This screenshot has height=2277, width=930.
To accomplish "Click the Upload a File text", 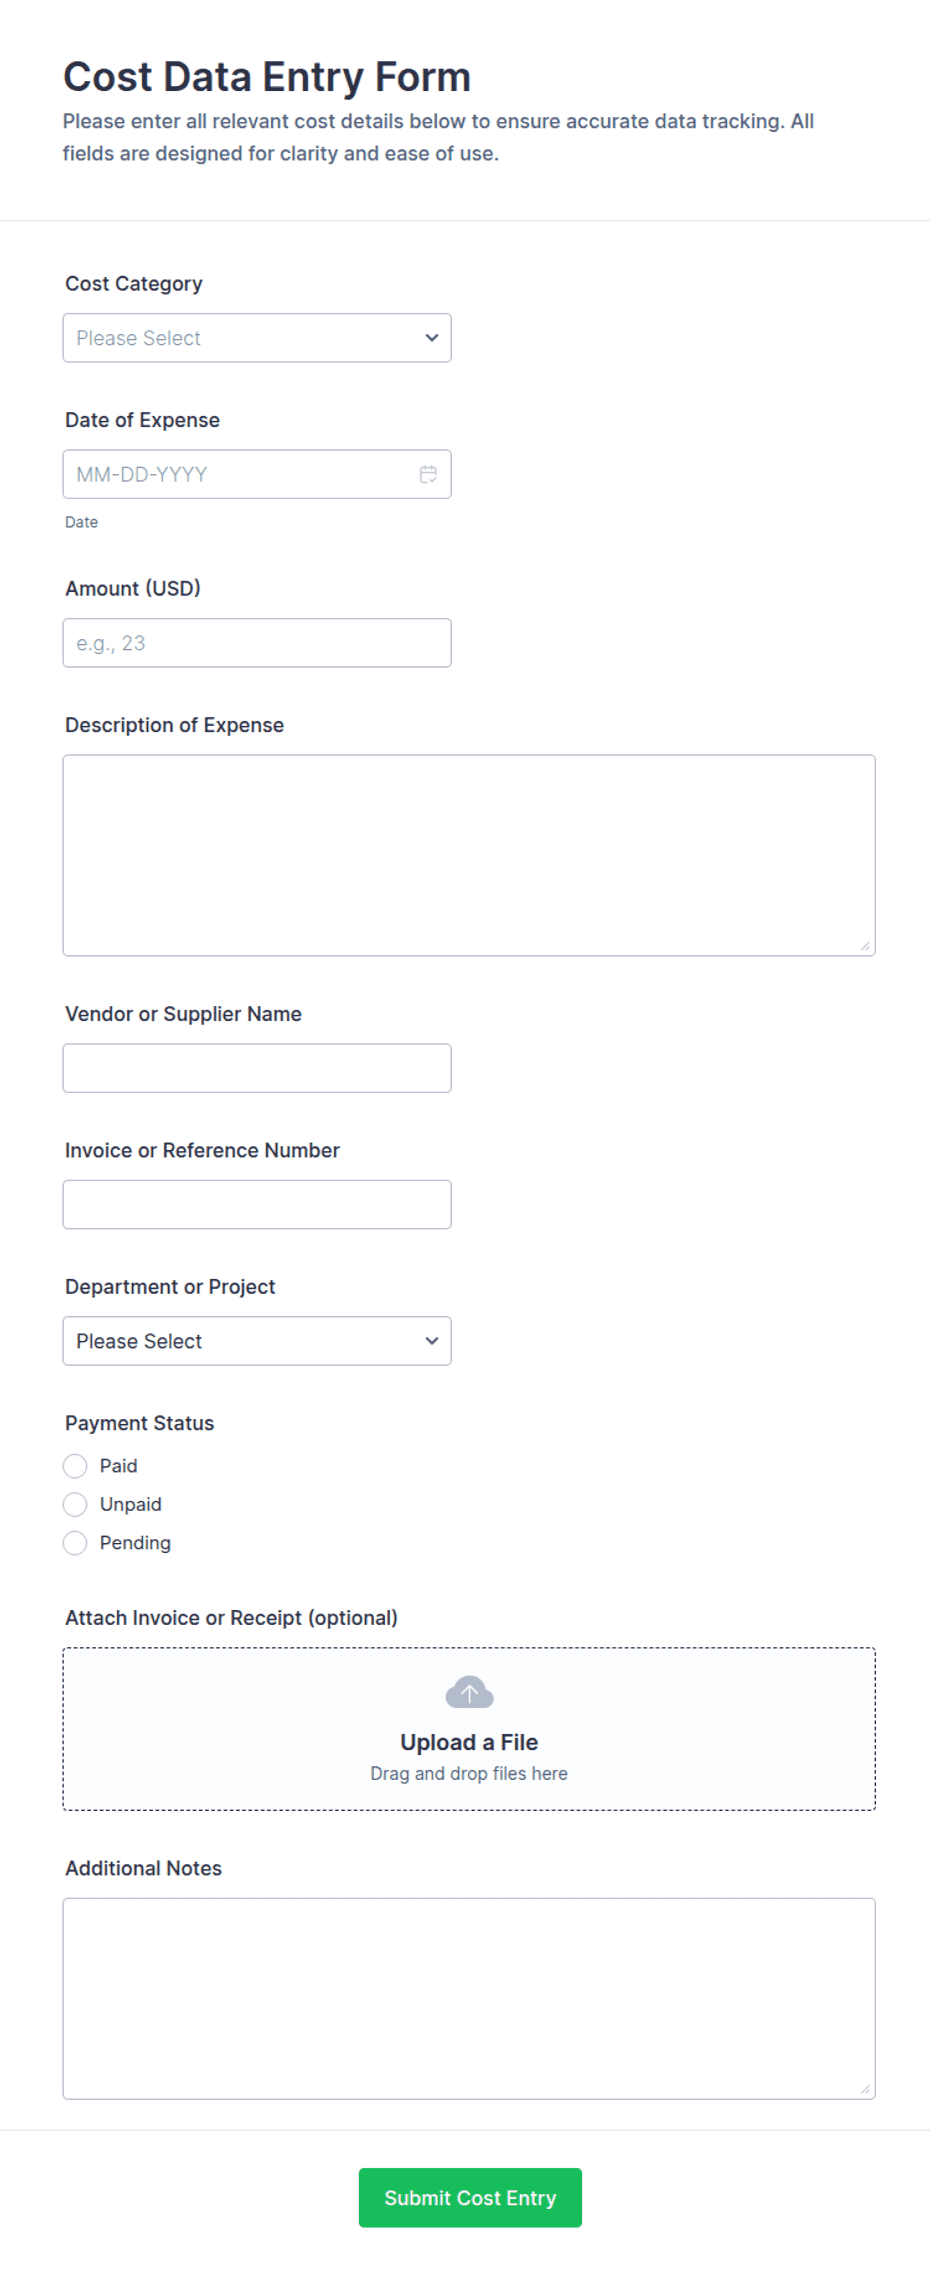I will coord(469,1742).
